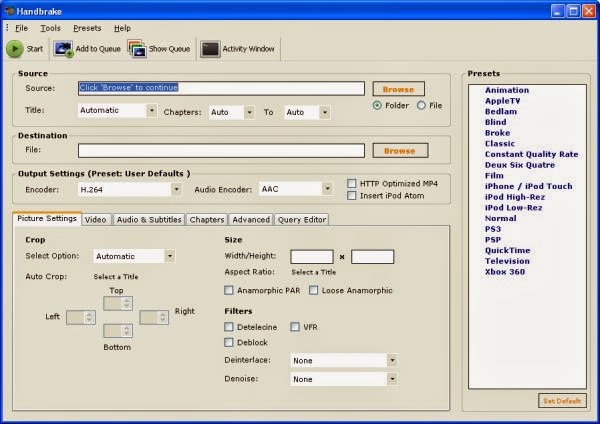This screenshot has height=424, width=600.
Task: Click the Right crop spinner
Action: [154, 317]
